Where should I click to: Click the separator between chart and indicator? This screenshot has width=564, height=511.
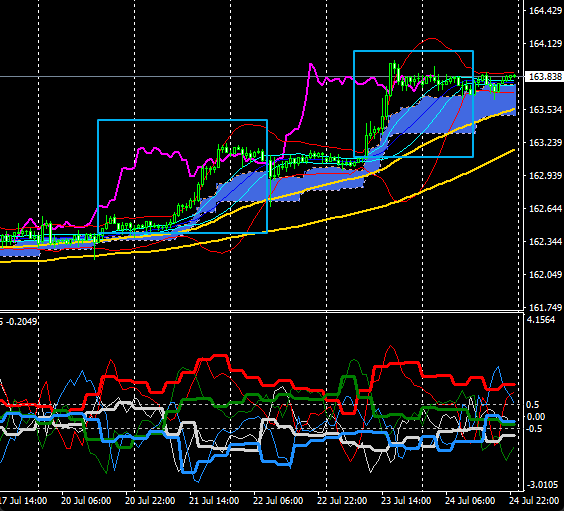point(261,311)
